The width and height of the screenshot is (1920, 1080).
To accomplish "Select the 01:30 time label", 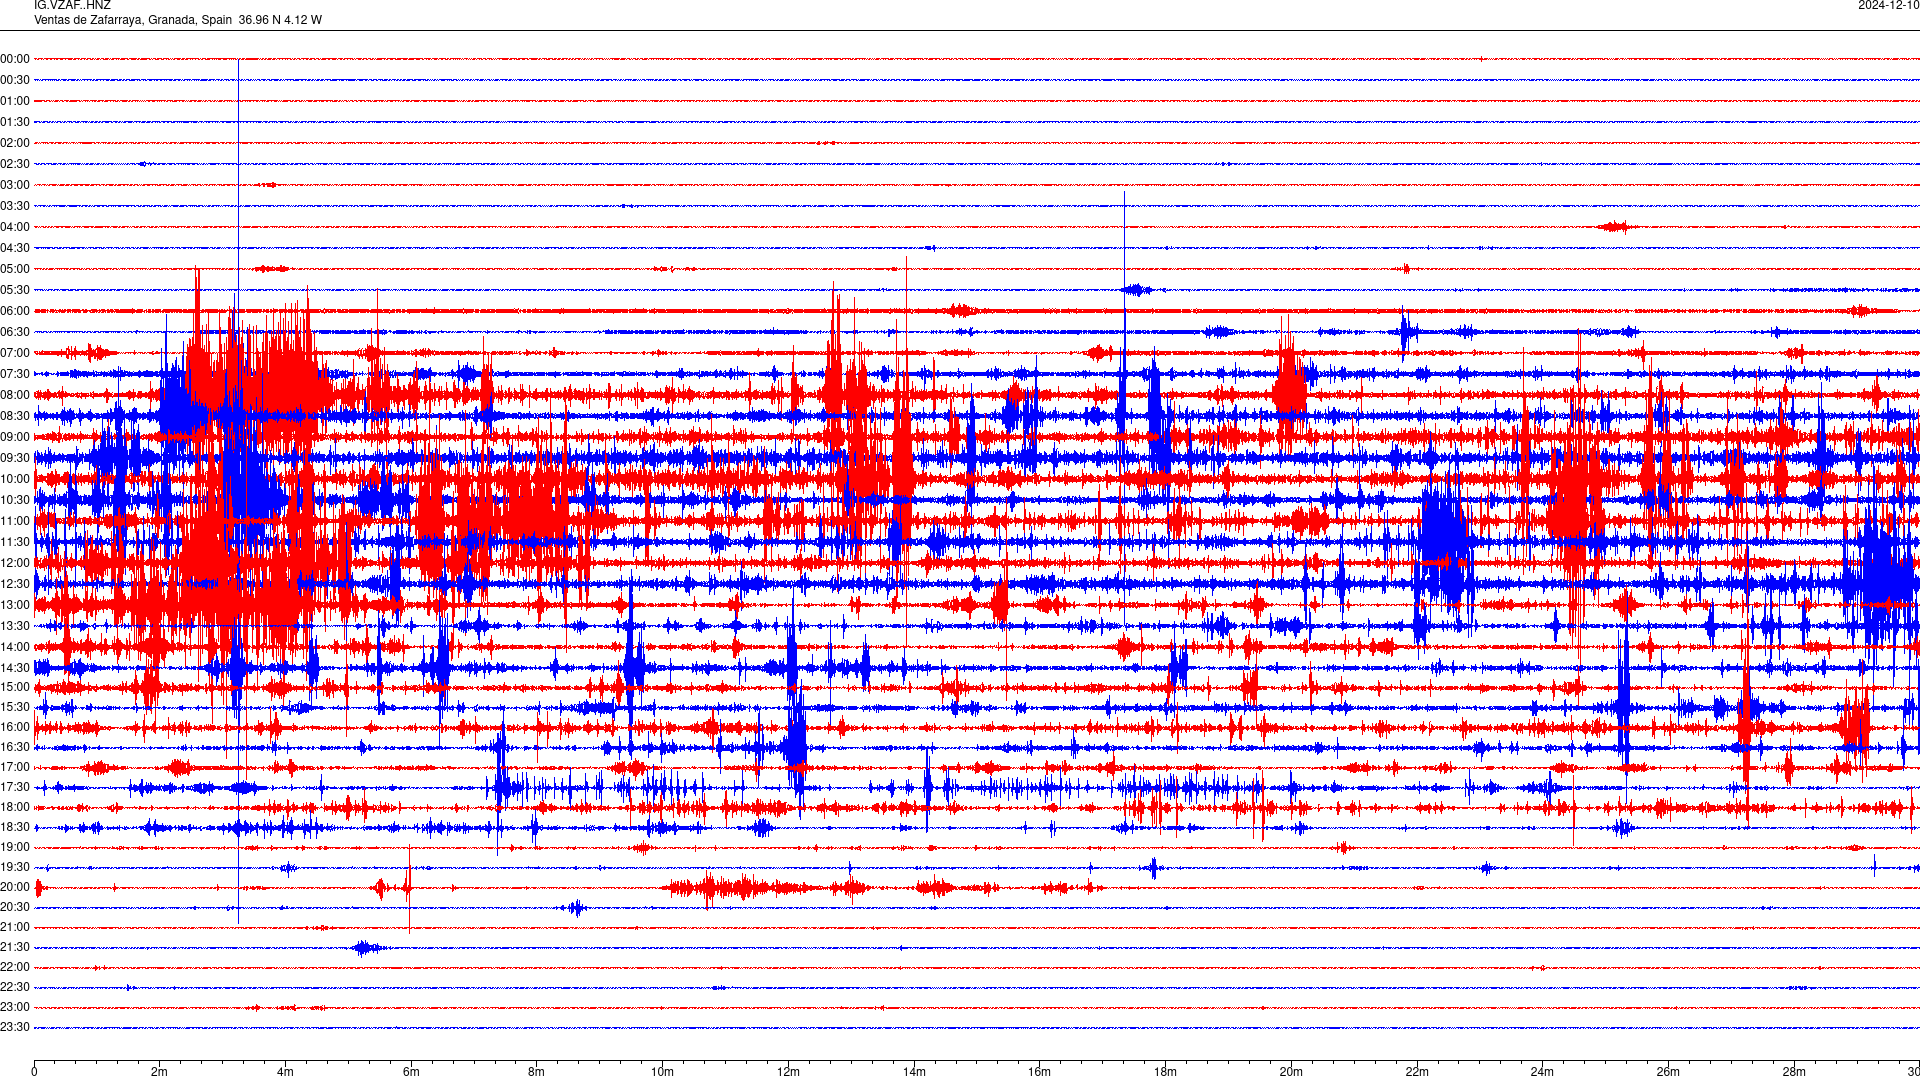I will [15, 122].
